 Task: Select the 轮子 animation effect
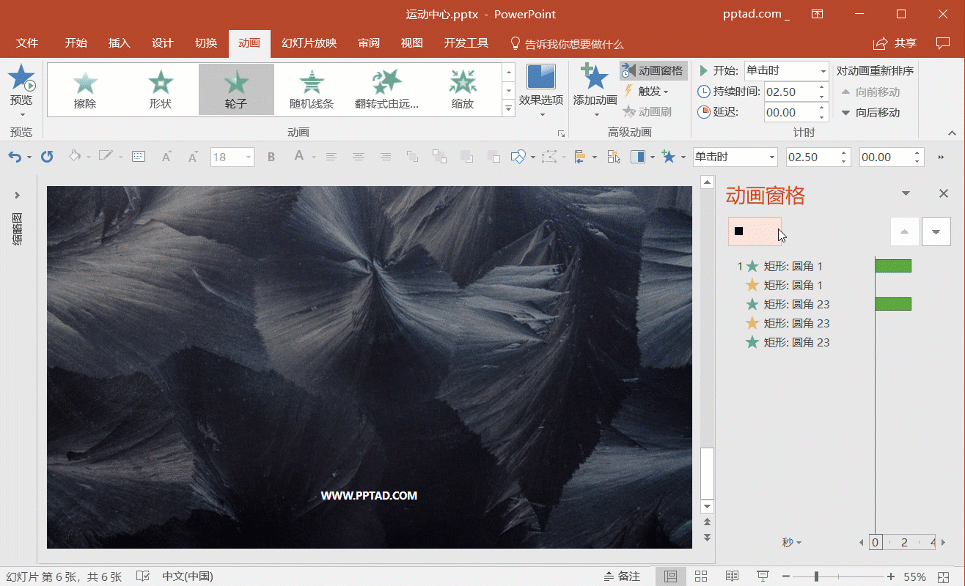[236, 90]
